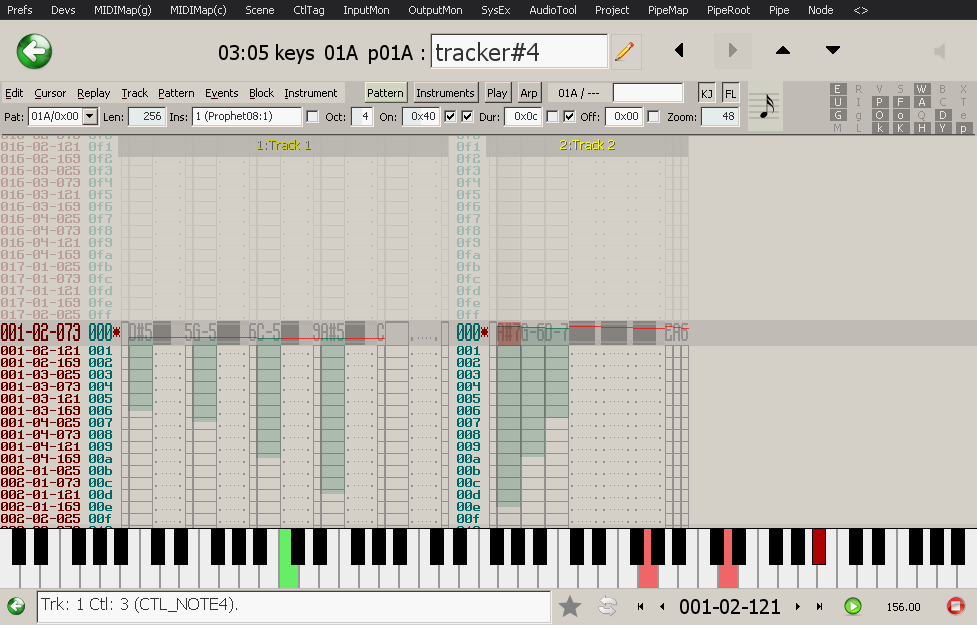
Task: Click the gray star favorite icon
Action: click(x=570, y=606)
